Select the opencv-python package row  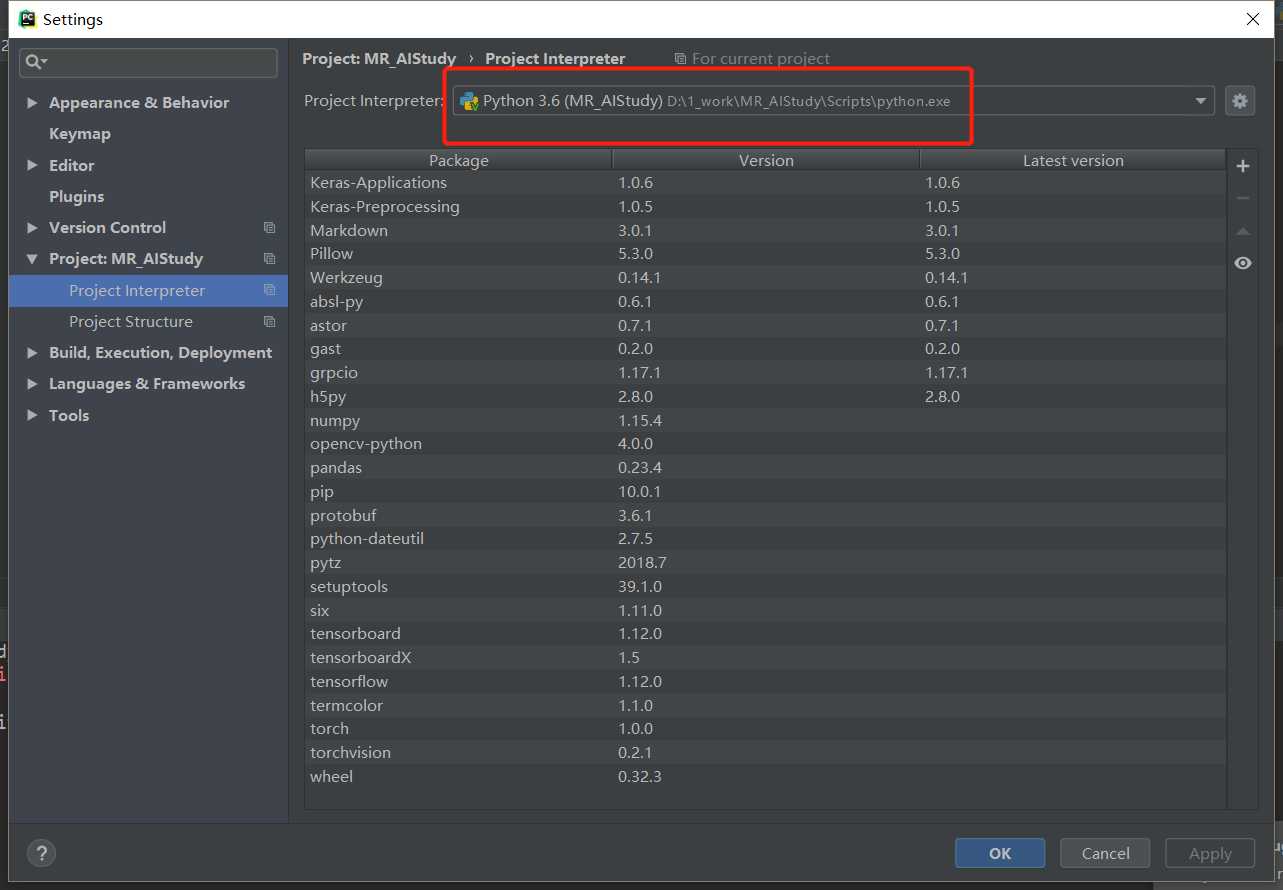[765, 444]
